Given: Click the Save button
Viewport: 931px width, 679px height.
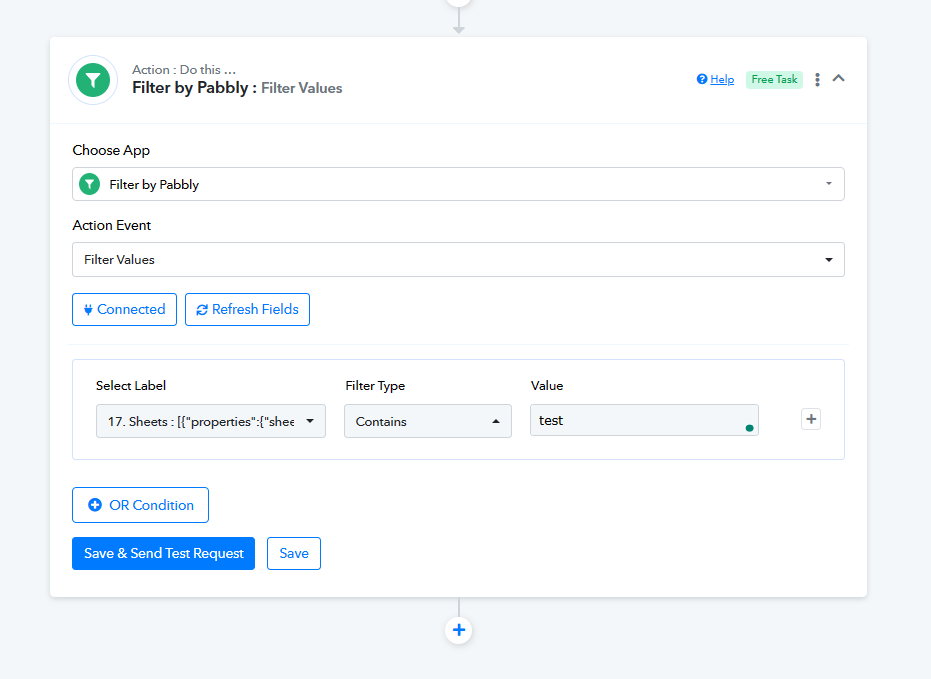Looking at the screenshot, I should 294,553.
